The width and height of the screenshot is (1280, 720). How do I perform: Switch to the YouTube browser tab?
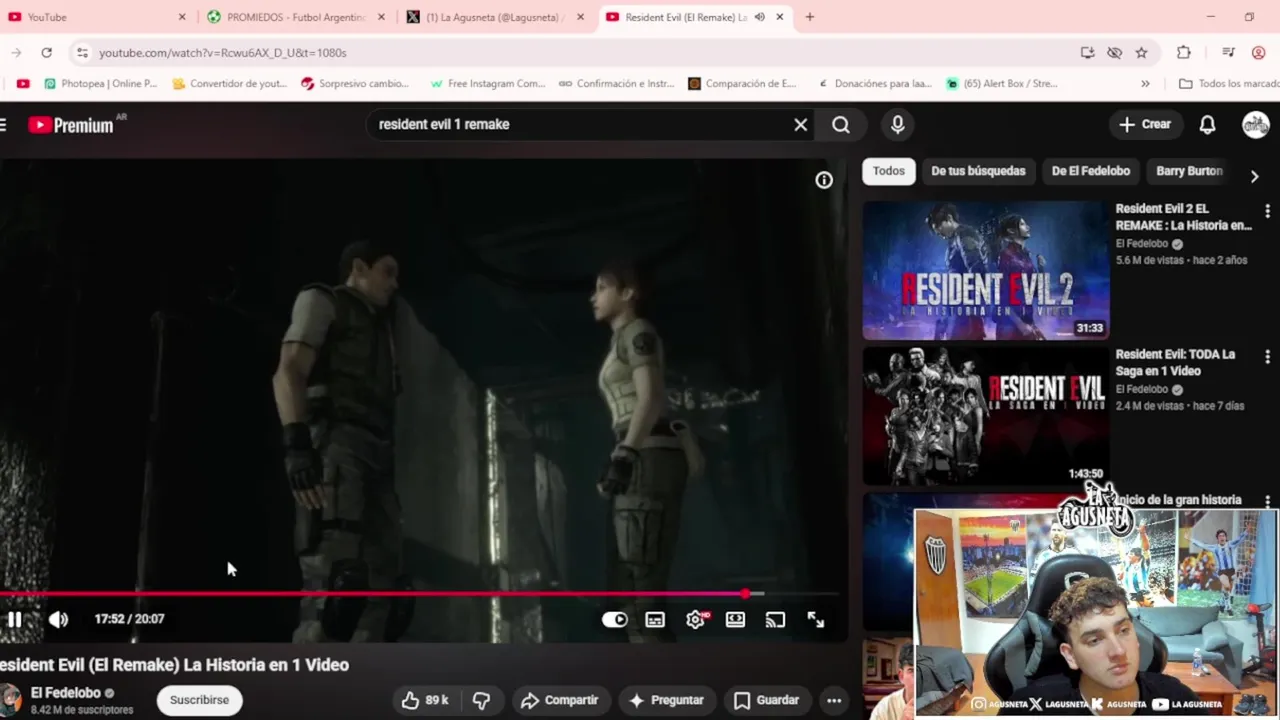point(95,17)
